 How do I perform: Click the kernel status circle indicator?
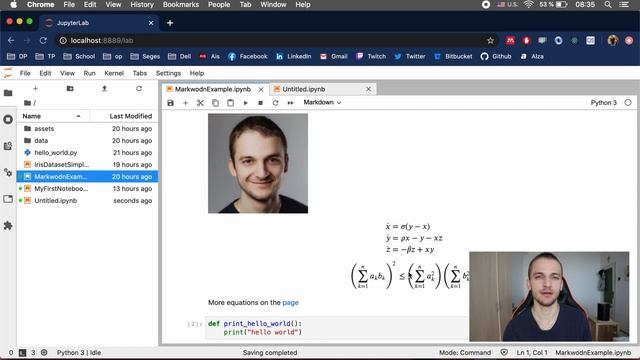[628, 102]
